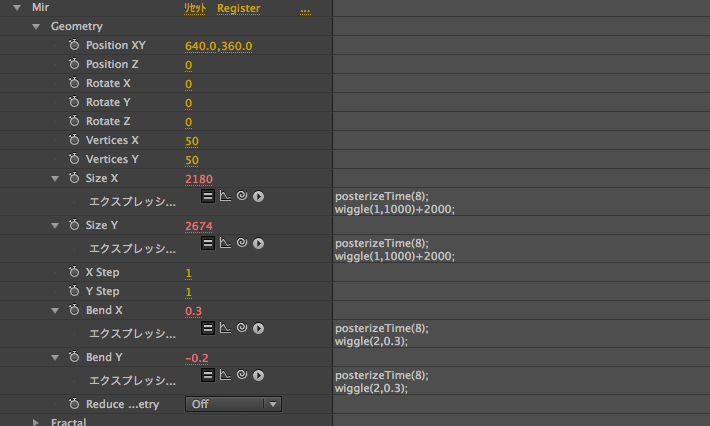Click the Size Y expression pick whip
The height and width of the screenshot is (426, 710).
(x=241, y=243)
